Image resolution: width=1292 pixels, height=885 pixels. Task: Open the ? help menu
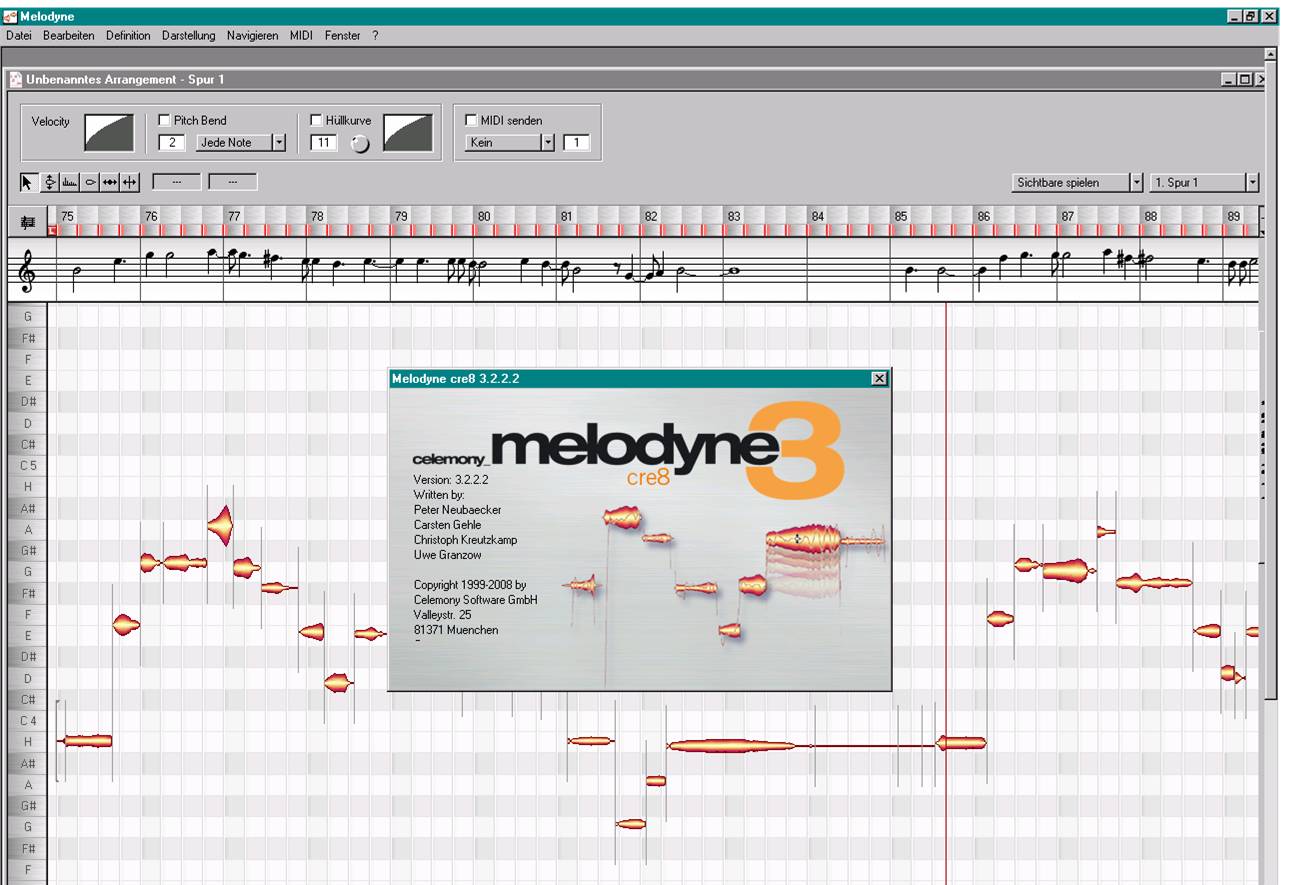(375, 35)
